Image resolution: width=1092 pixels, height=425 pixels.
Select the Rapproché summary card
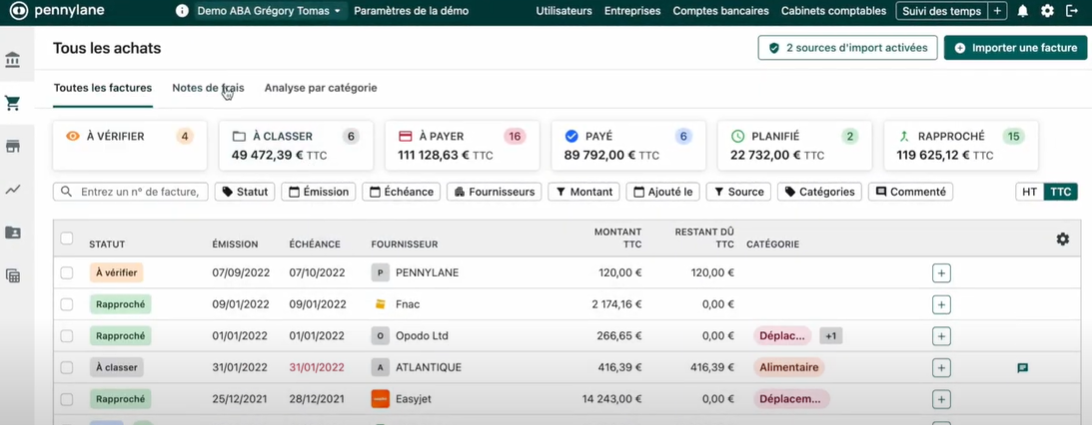(x=961, y=146)
